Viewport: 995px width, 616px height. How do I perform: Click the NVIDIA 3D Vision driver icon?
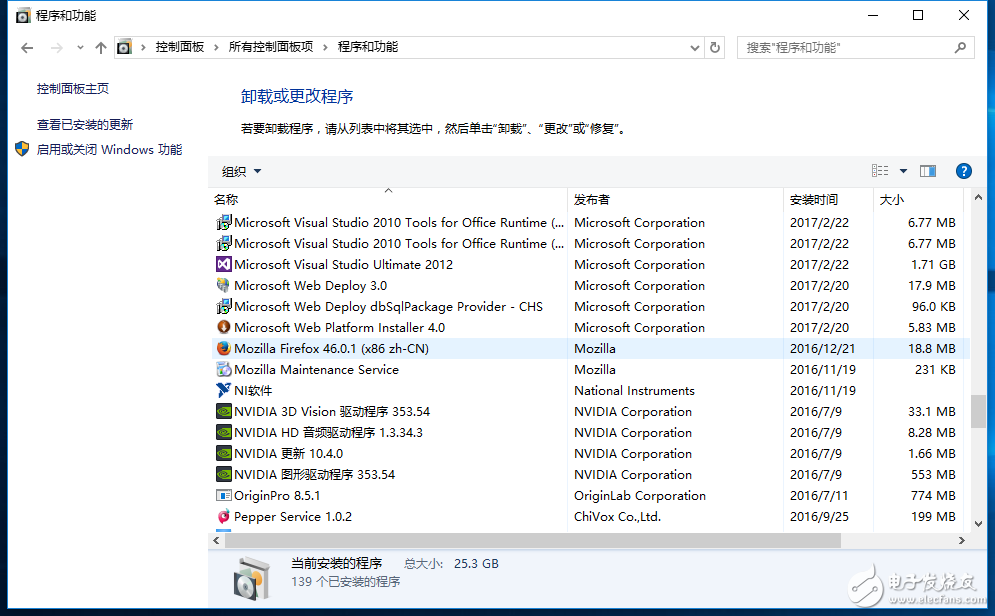(x=223, y=411)
